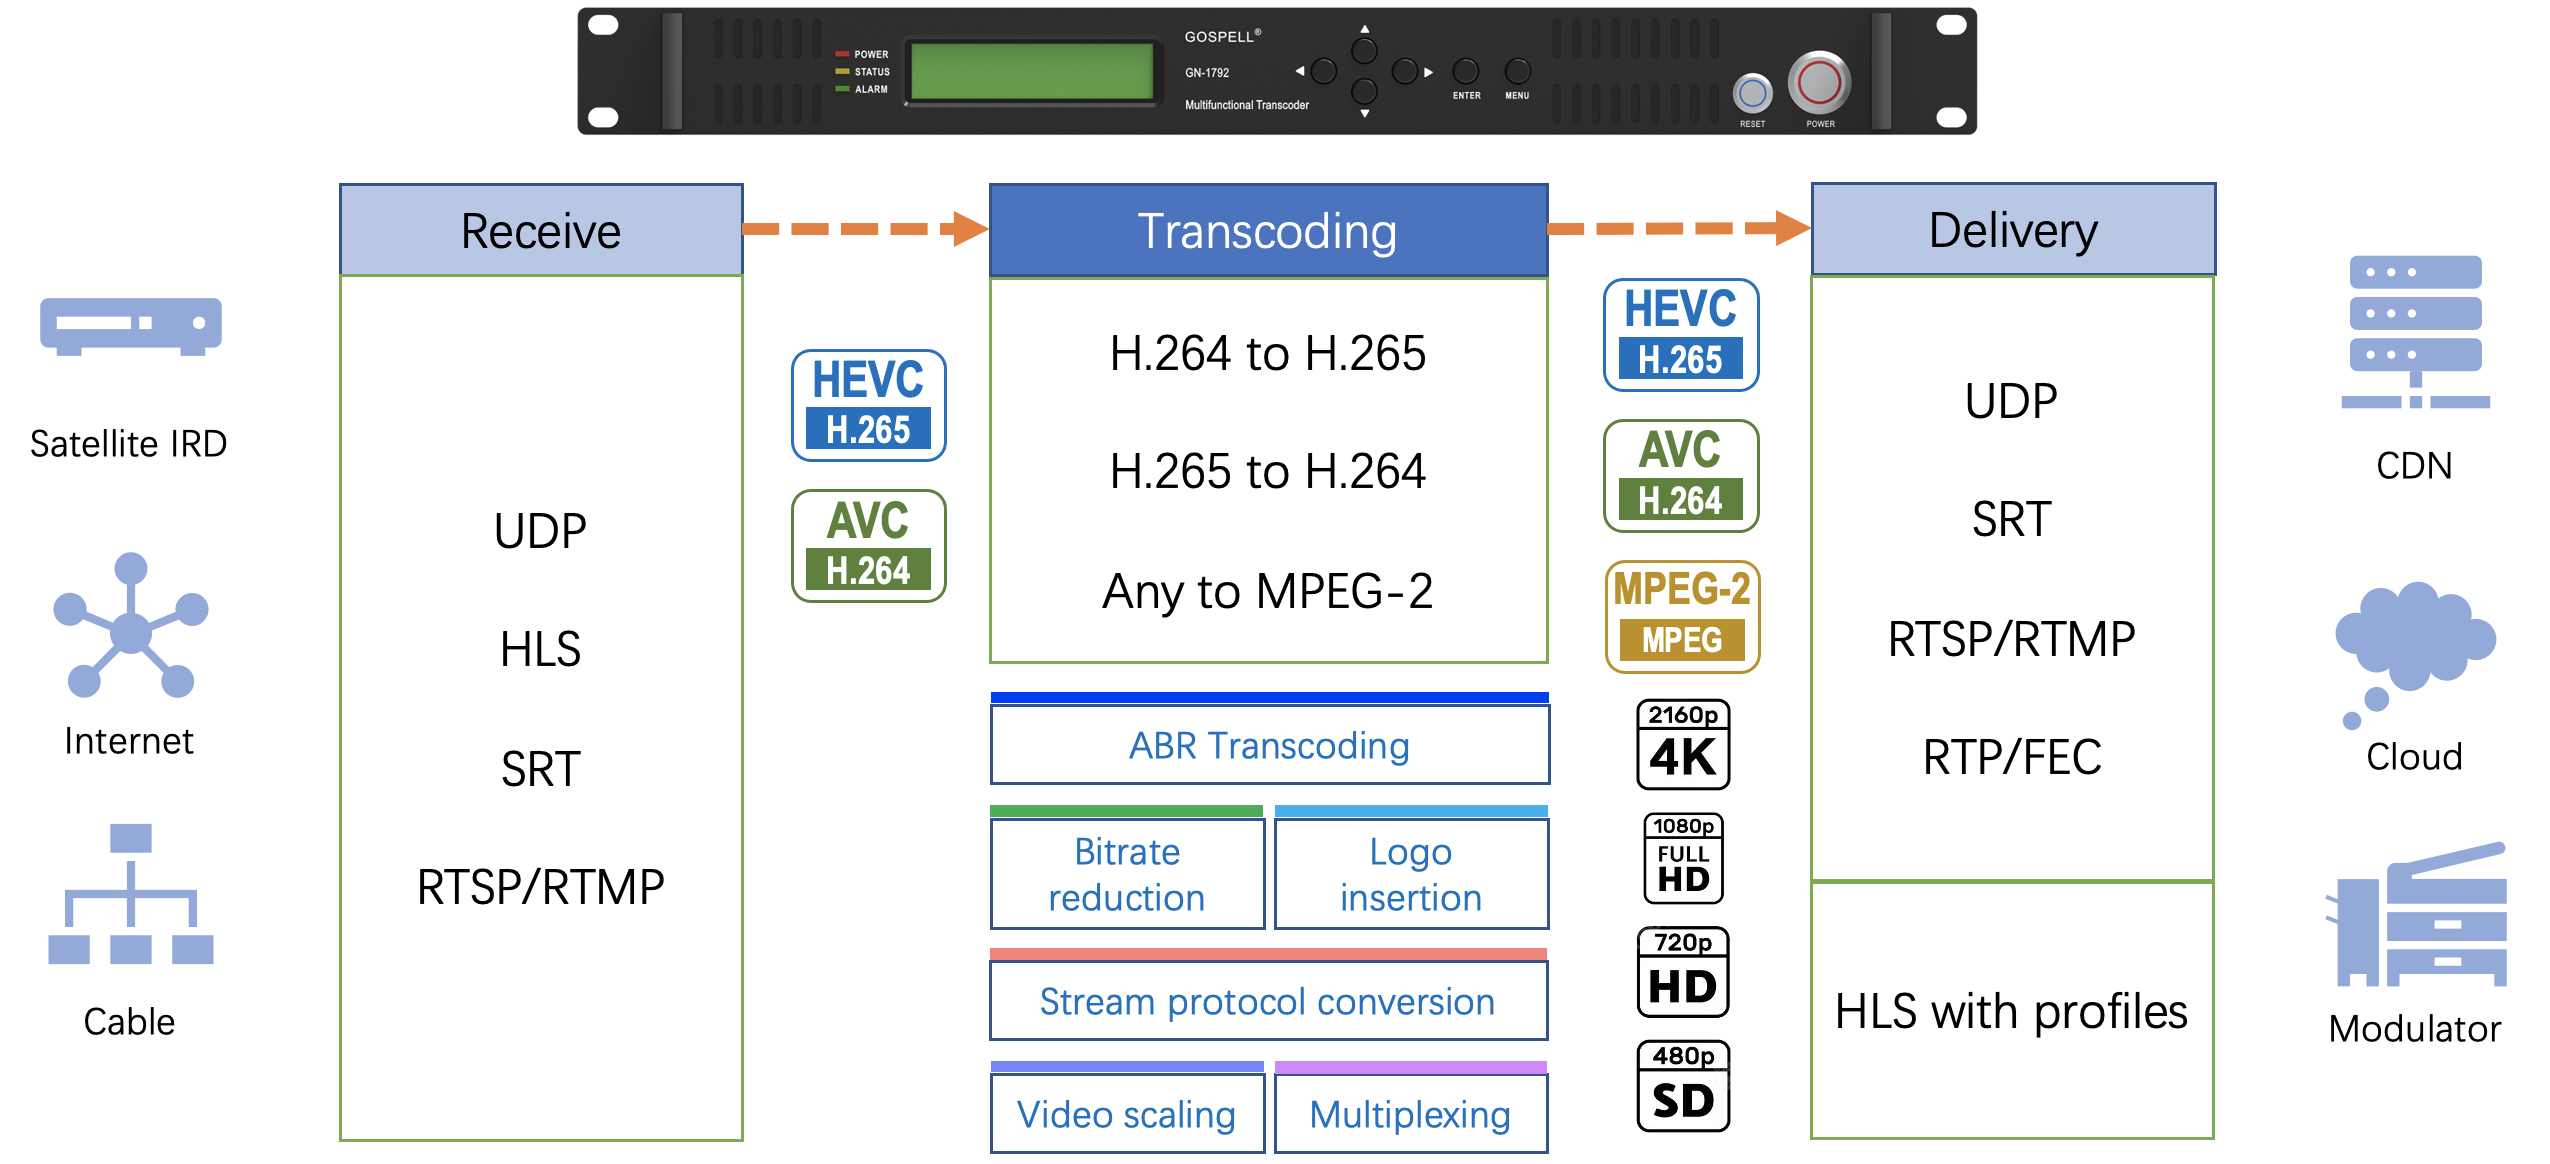Viewport: 2550px width, 1164px height.
Task: Select the HEVC H.265 input codec badge
Action: click(x=868, y=404)
